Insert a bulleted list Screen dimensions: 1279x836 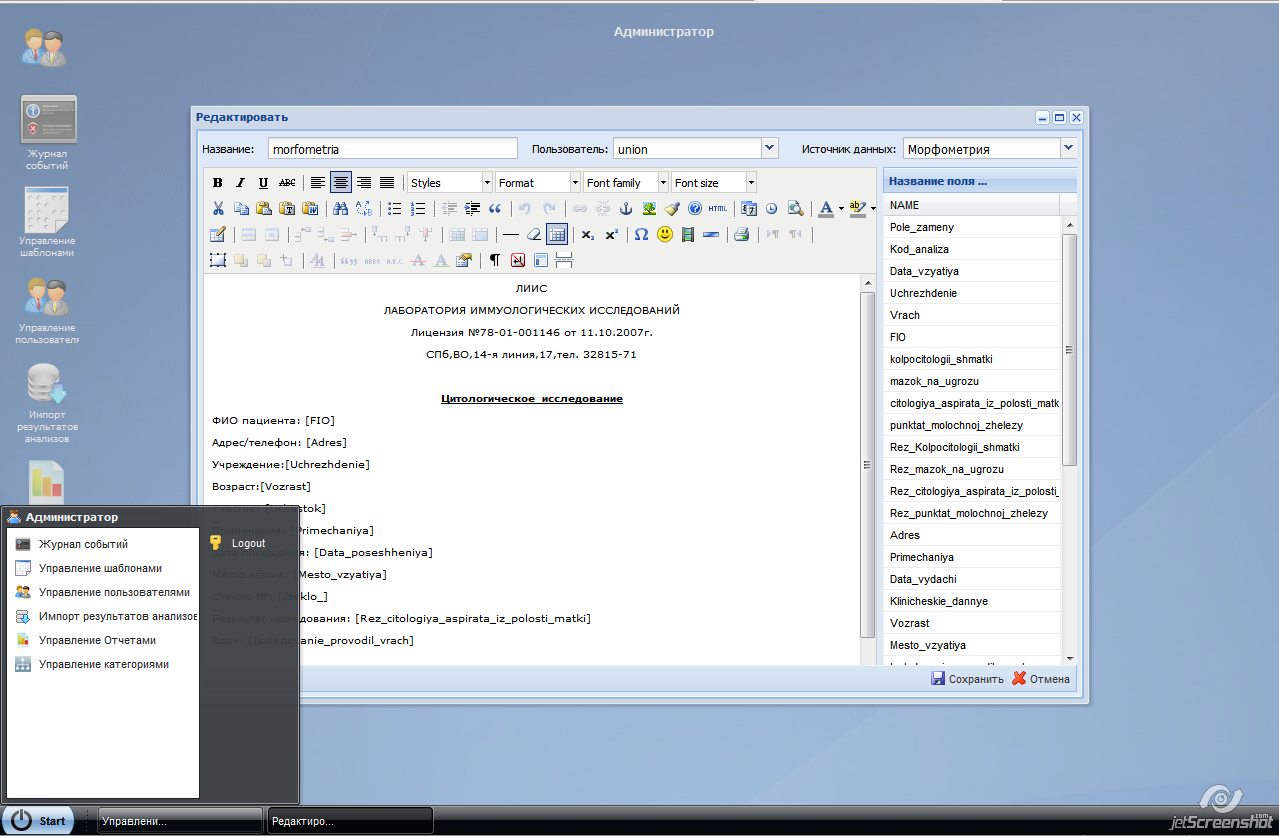[x=394, y=209]
